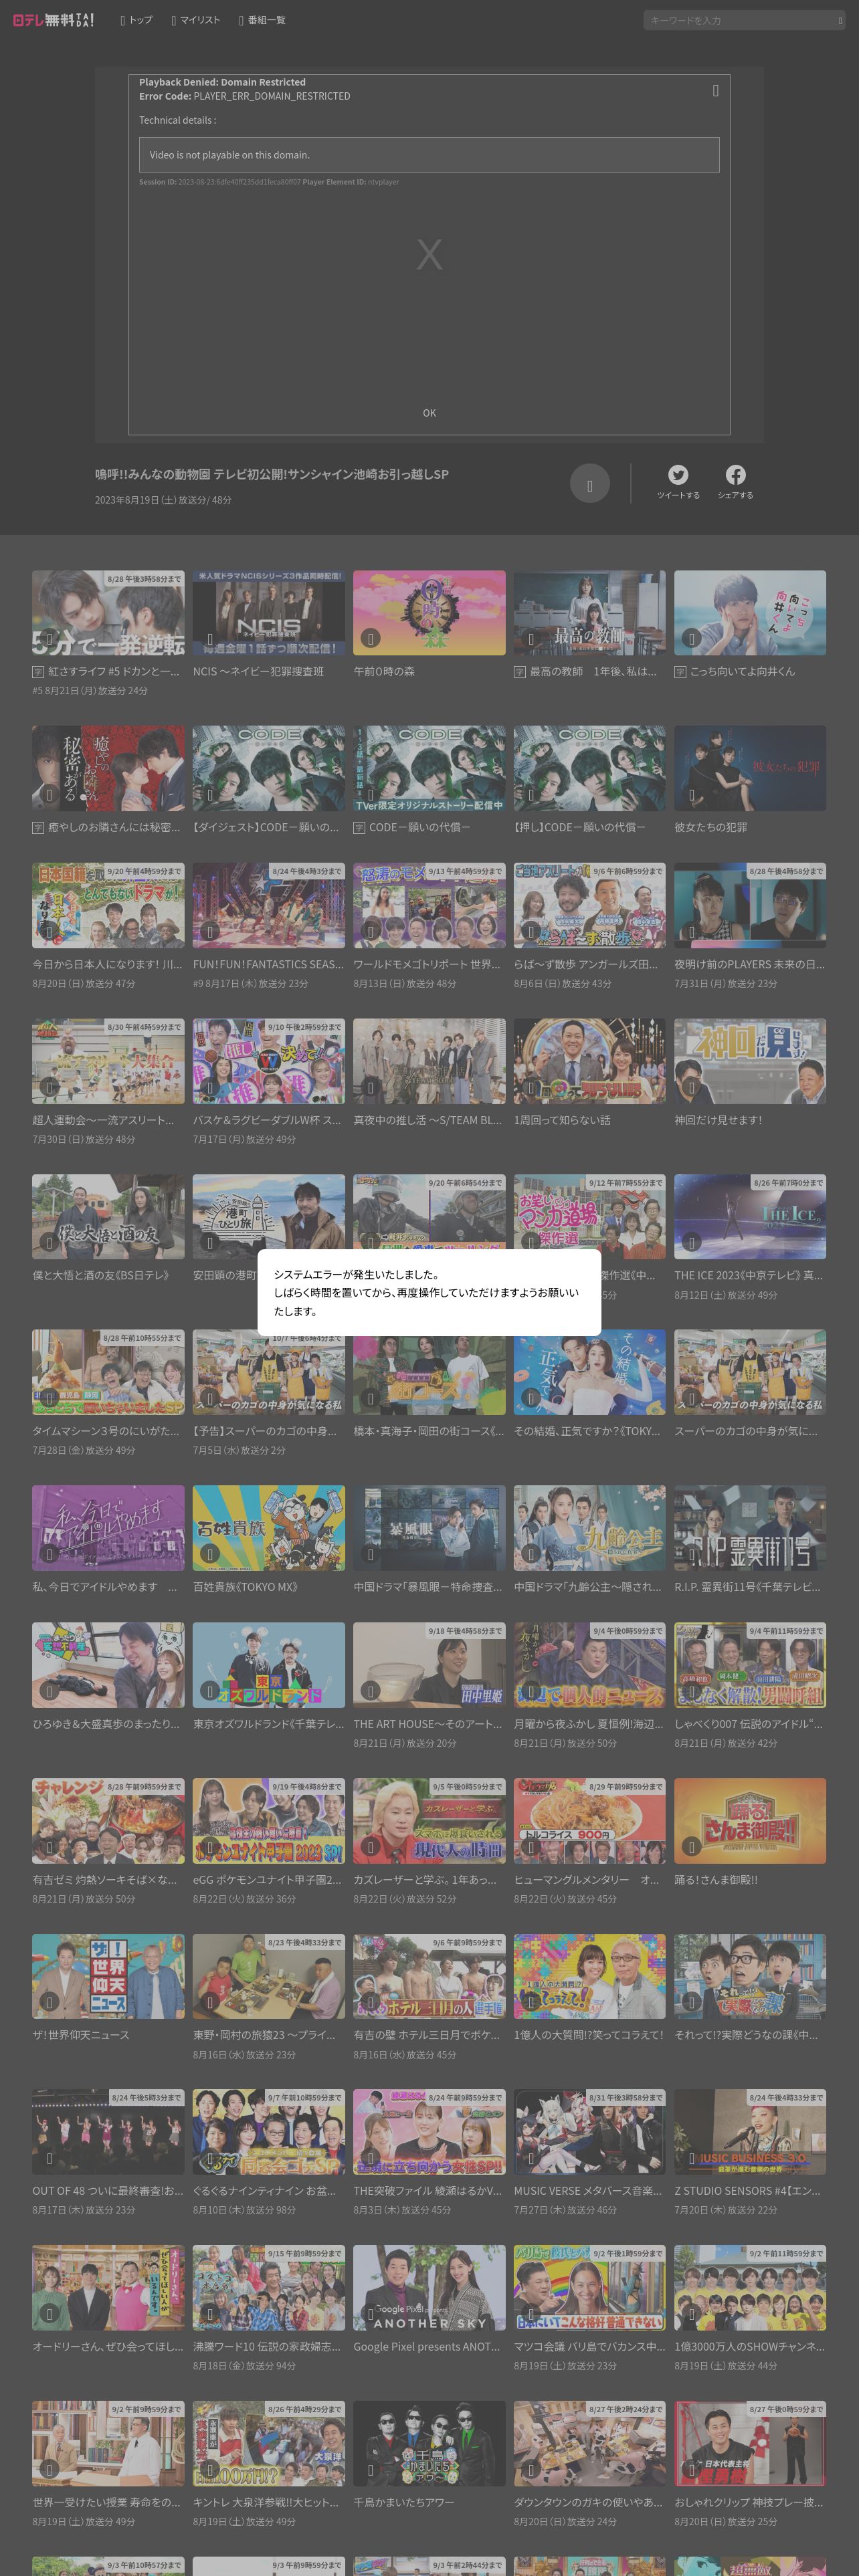Open 番組一覧 in the header

(x=262, y=20)
